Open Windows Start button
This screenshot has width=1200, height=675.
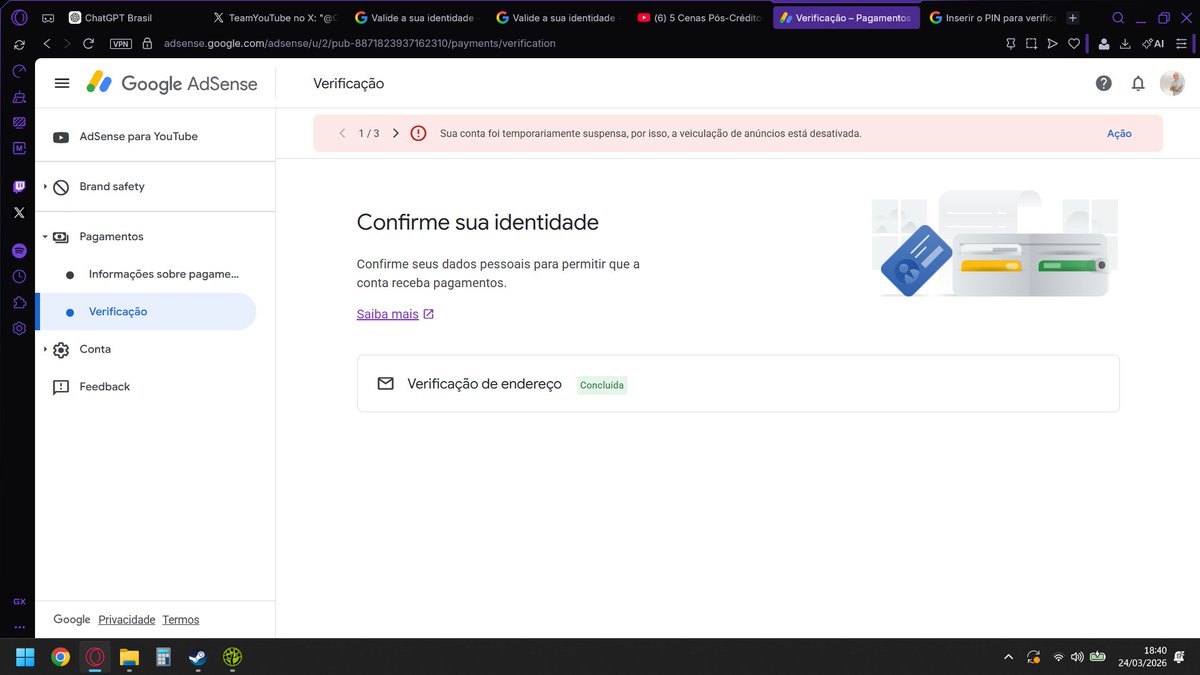[x=25, y=657]
